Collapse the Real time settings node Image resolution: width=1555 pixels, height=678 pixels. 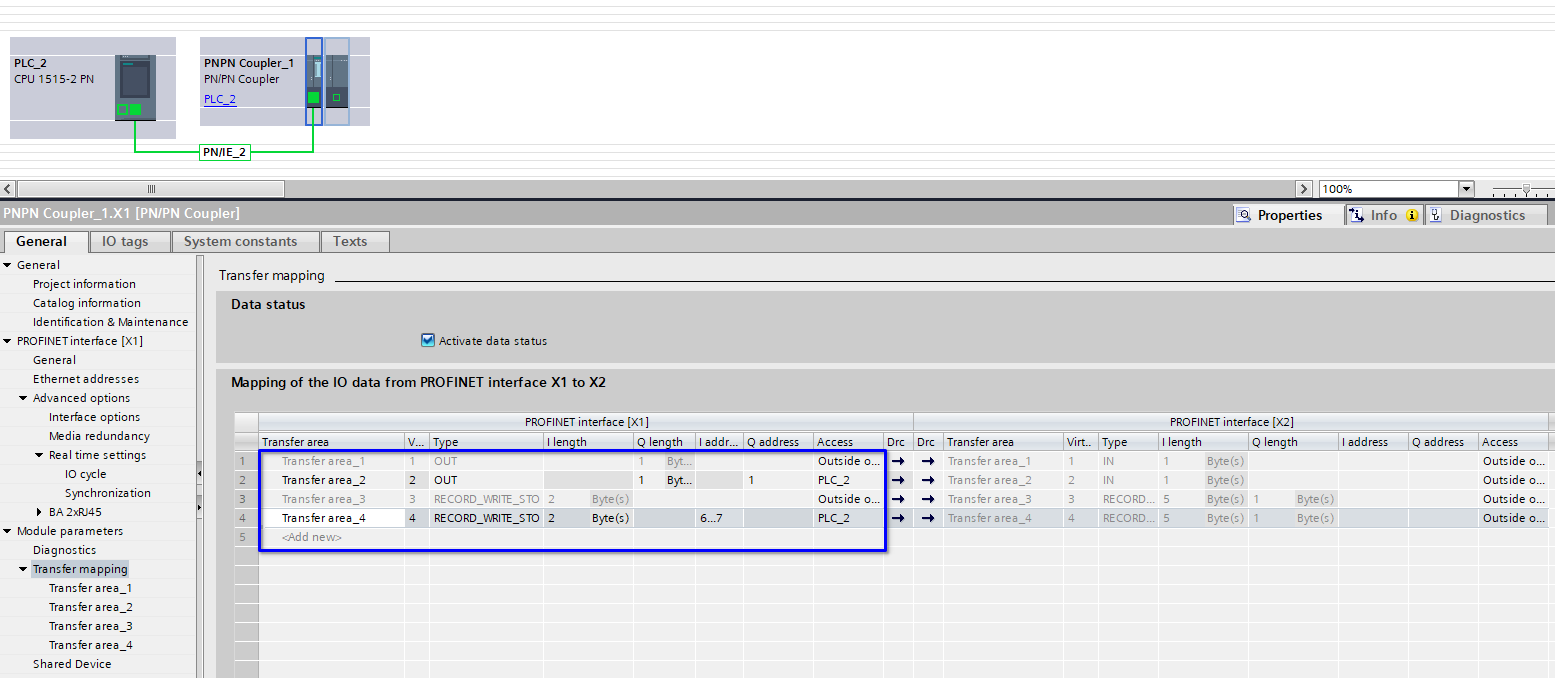click(39, 455)
